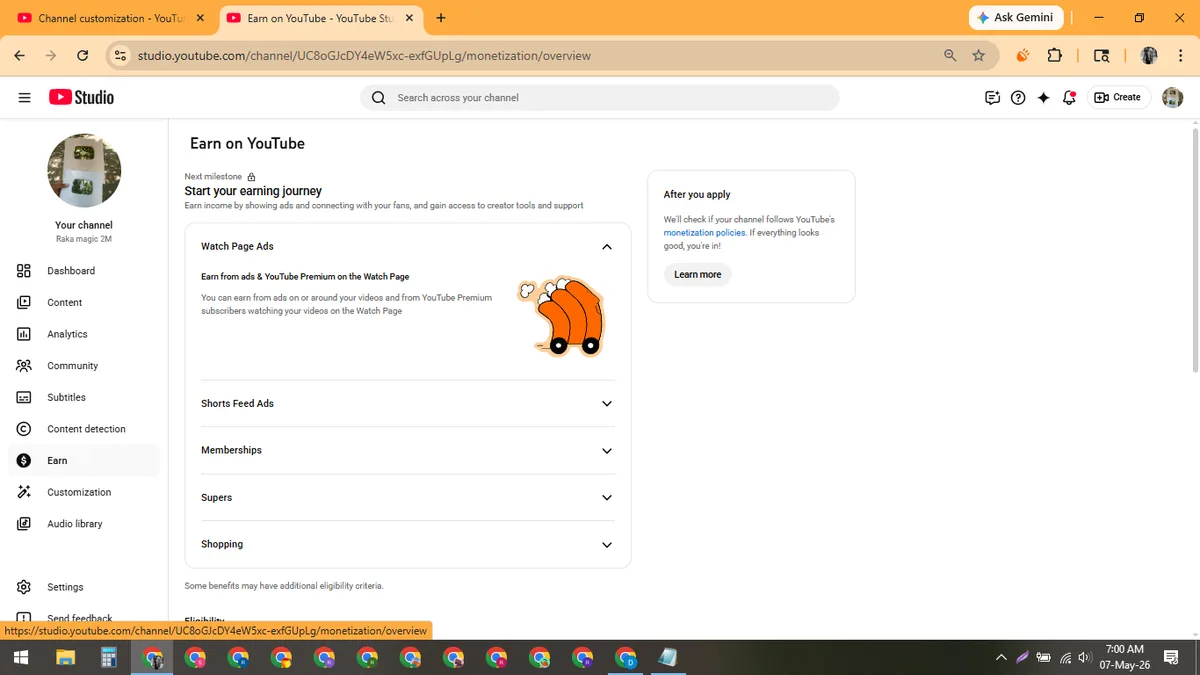Click the search magnifier icon in Studio
1200x675 pixels.
point(378,98)
